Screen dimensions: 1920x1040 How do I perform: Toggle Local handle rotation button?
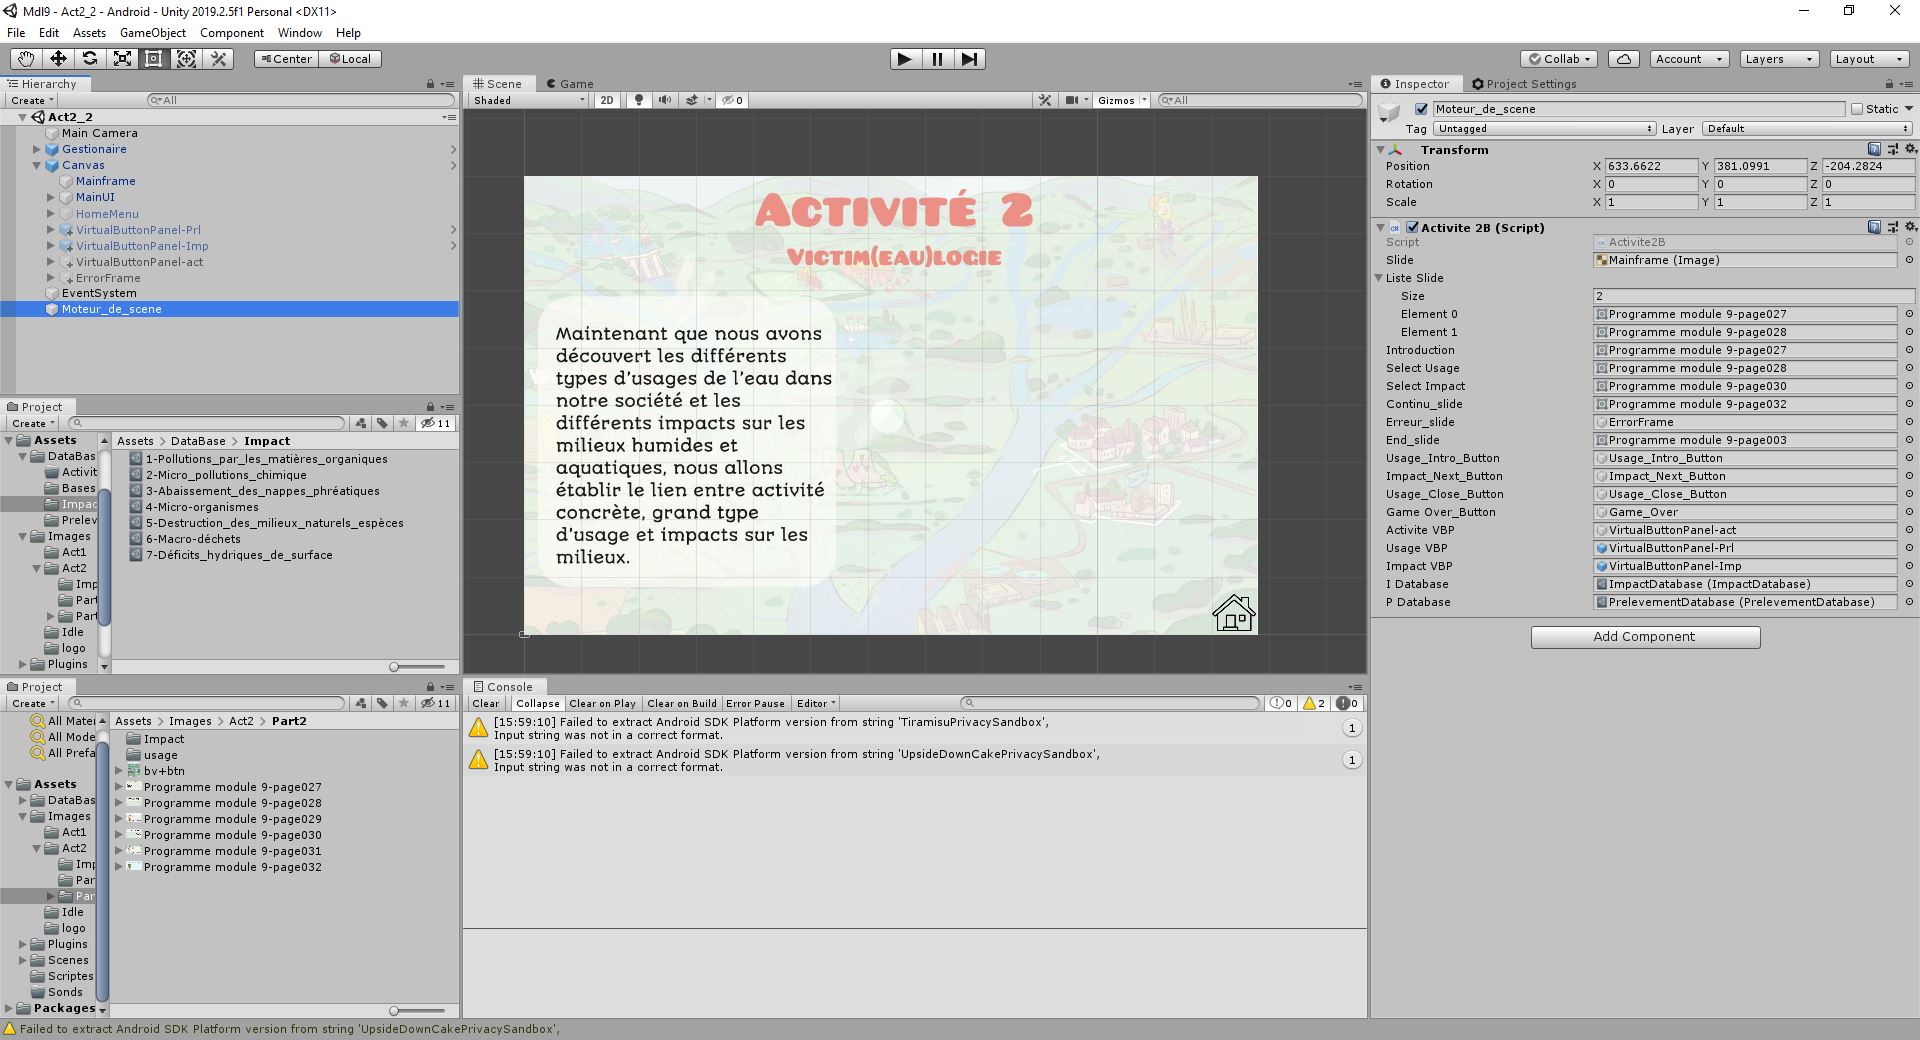(351, 59)
